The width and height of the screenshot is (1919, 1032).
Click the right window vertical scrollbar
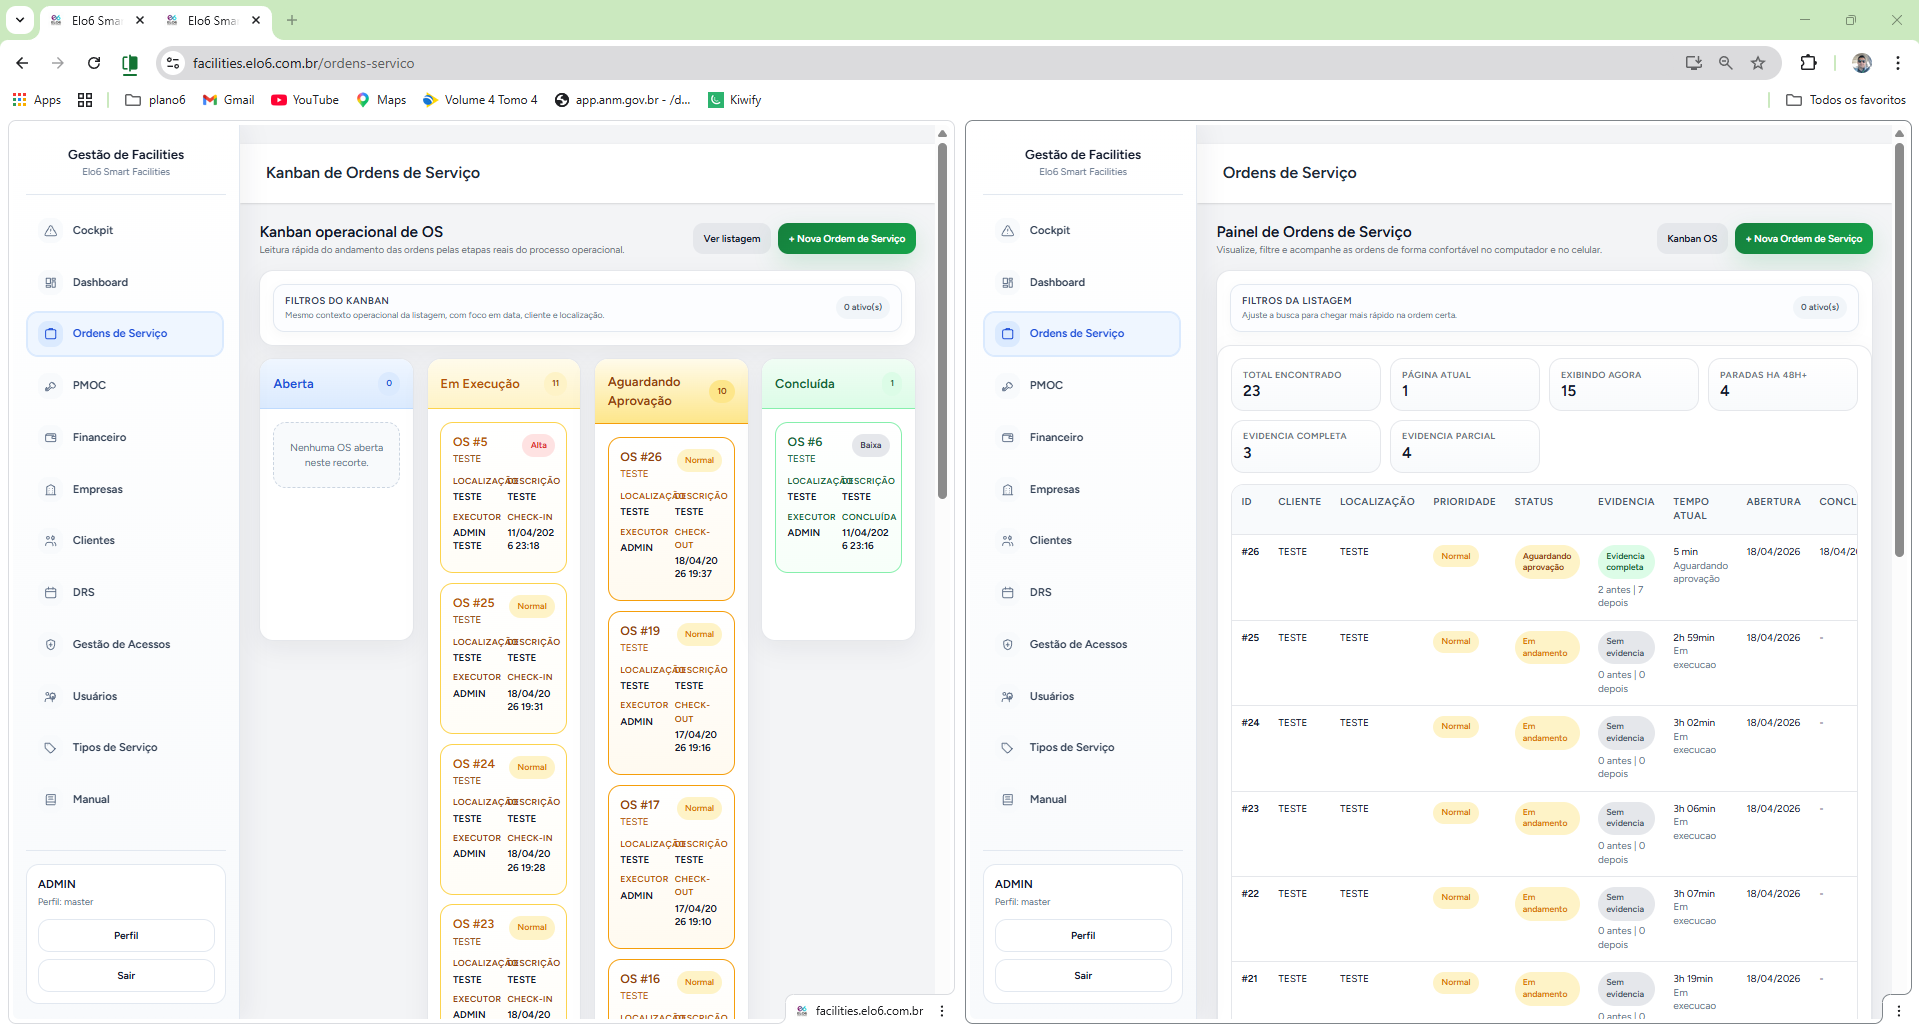click(x=1899, y=350)
